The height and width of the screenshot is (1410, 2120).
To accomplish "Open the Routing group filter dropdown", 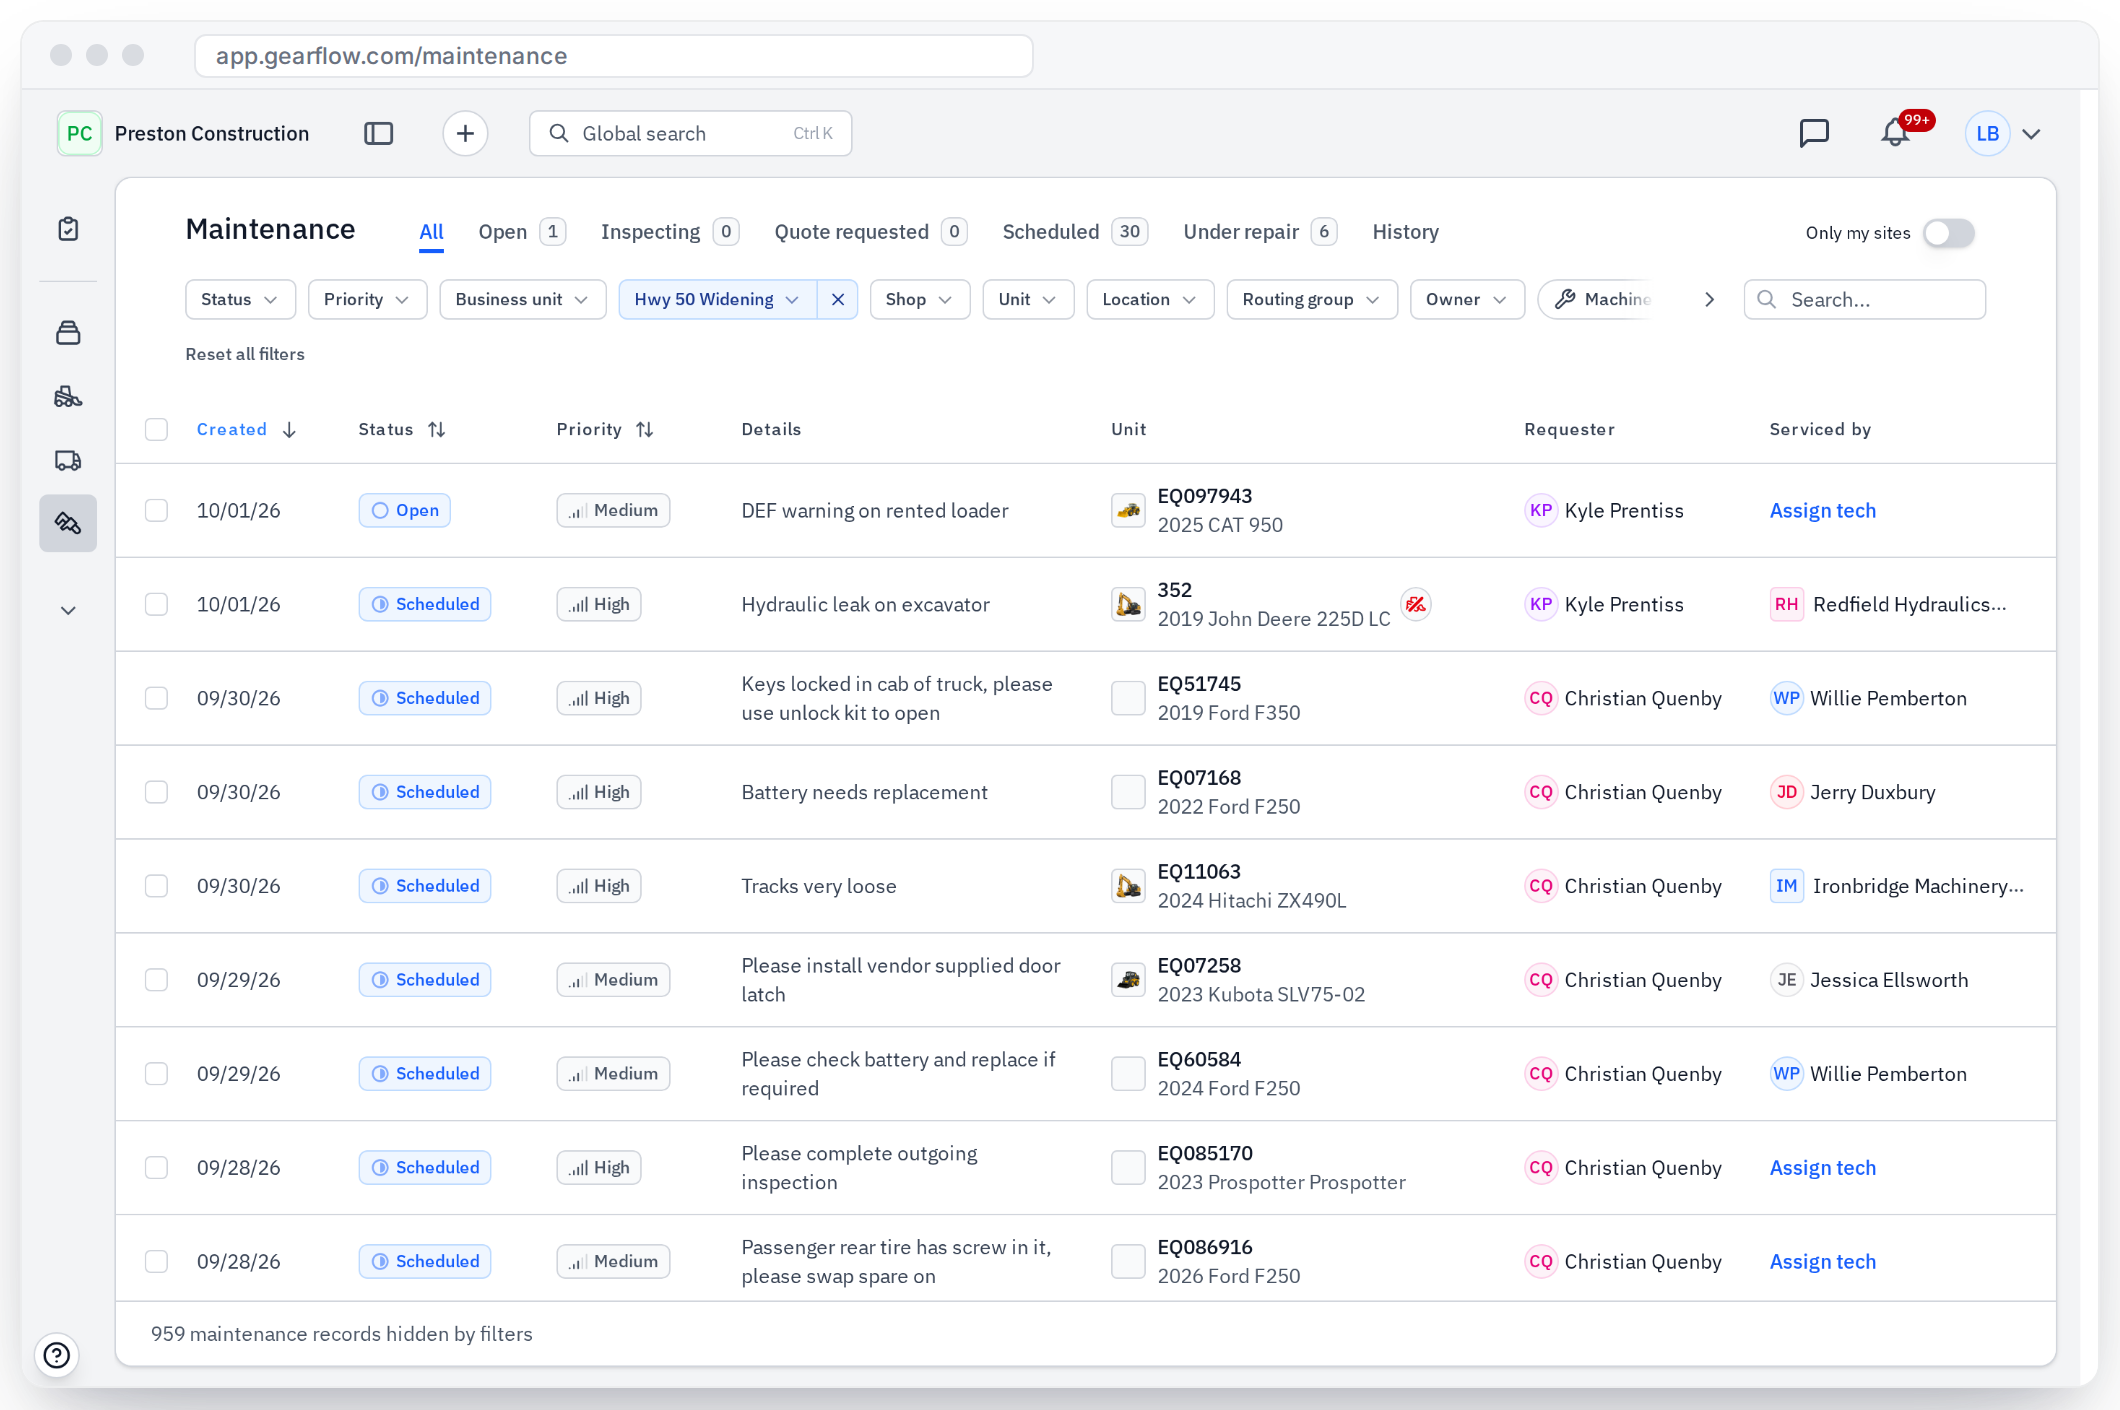I will (1311, 299).
